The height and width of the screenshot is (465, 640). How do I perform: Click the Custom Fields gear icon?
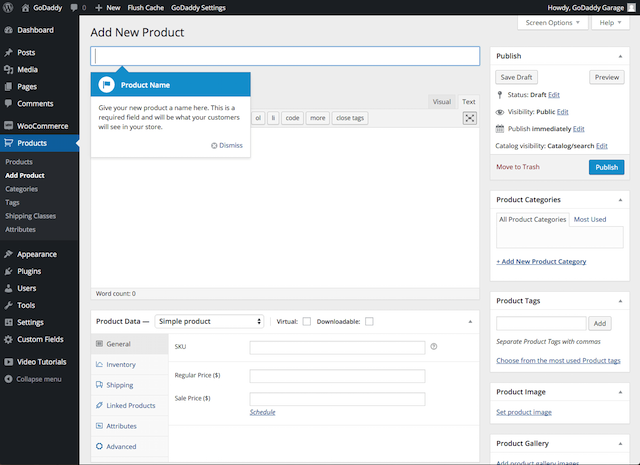point(8,339)
